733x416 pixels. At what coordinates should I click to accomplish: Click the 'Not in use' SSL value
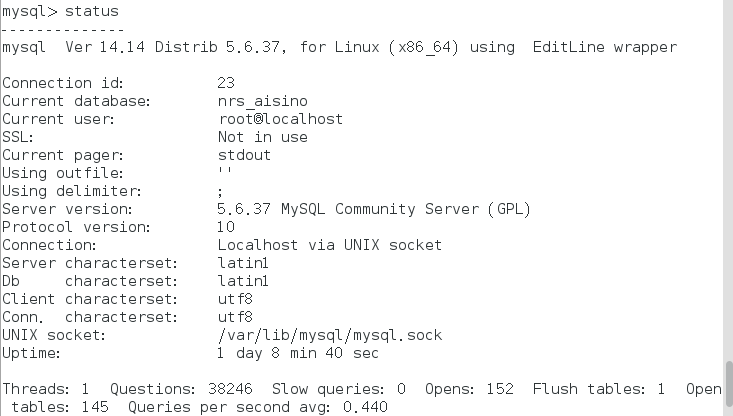[263, 137]
